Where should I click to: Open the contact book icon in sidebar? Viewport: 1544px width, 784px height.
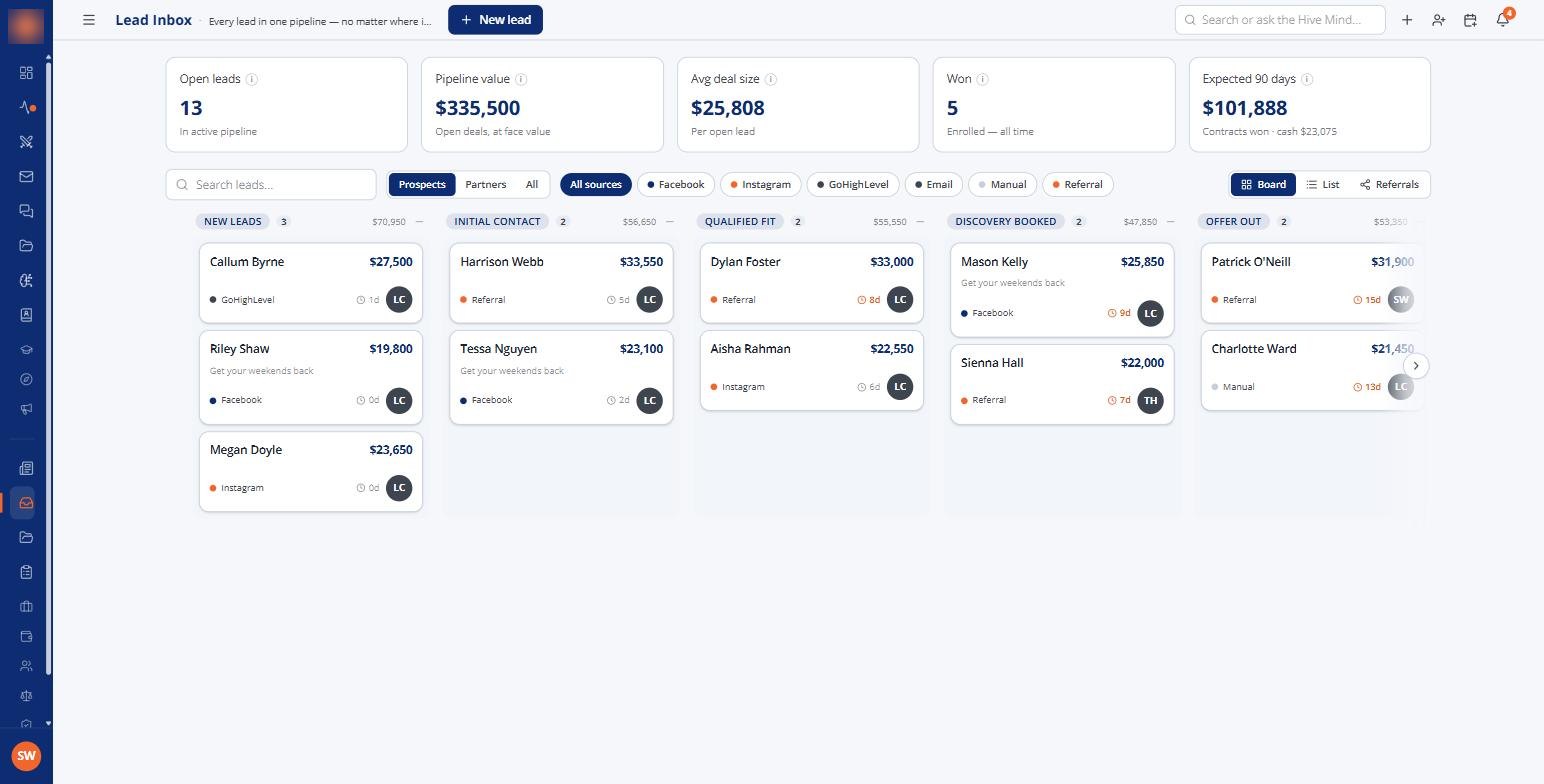(x=26, y=315)
